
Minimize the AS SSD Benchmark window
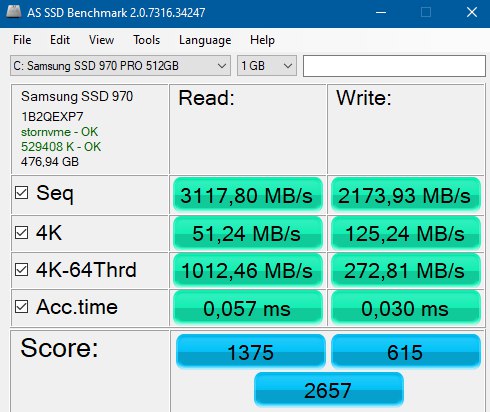tap(381, 13)
